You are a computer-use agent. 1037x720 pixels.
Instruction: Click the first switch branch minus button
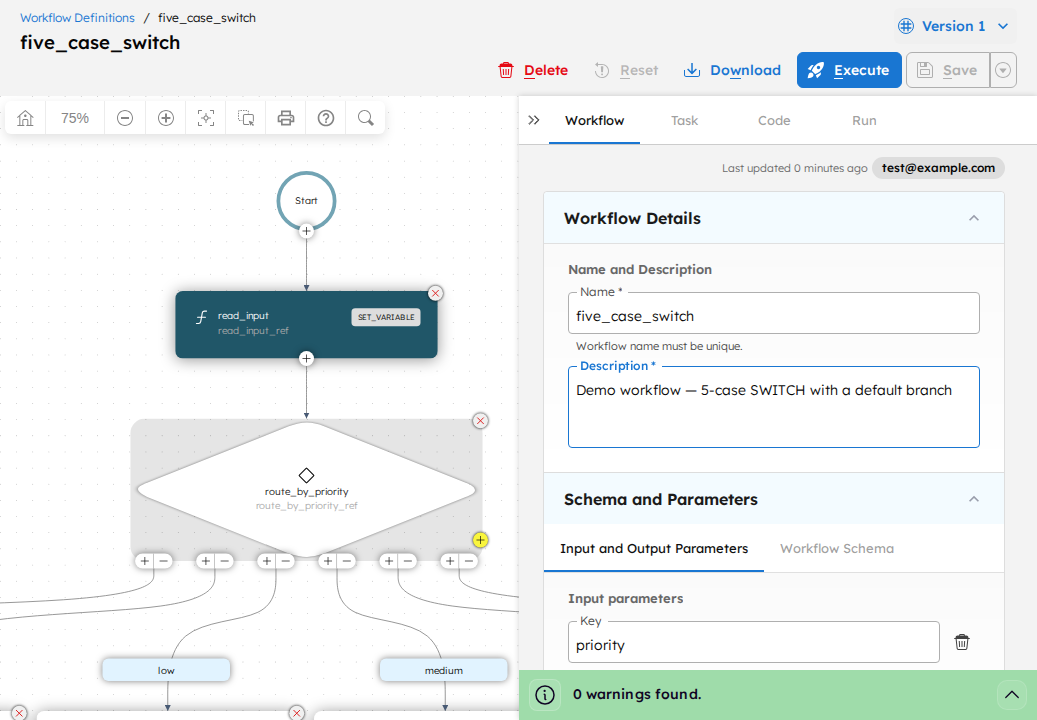[x=163, y=561]
